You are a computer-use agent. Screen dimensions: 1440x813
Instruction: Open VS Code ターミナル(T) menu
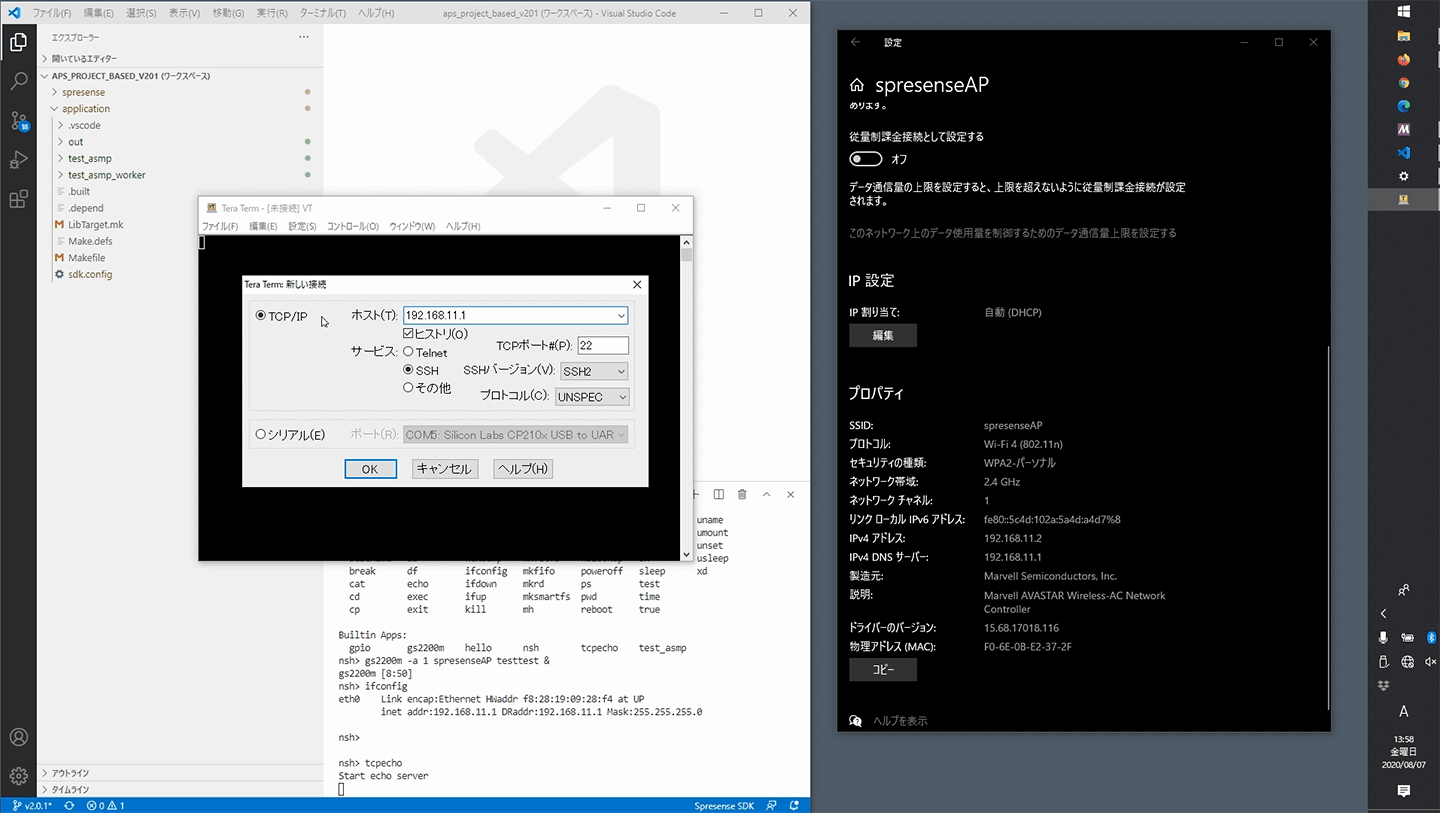point(322,13)
